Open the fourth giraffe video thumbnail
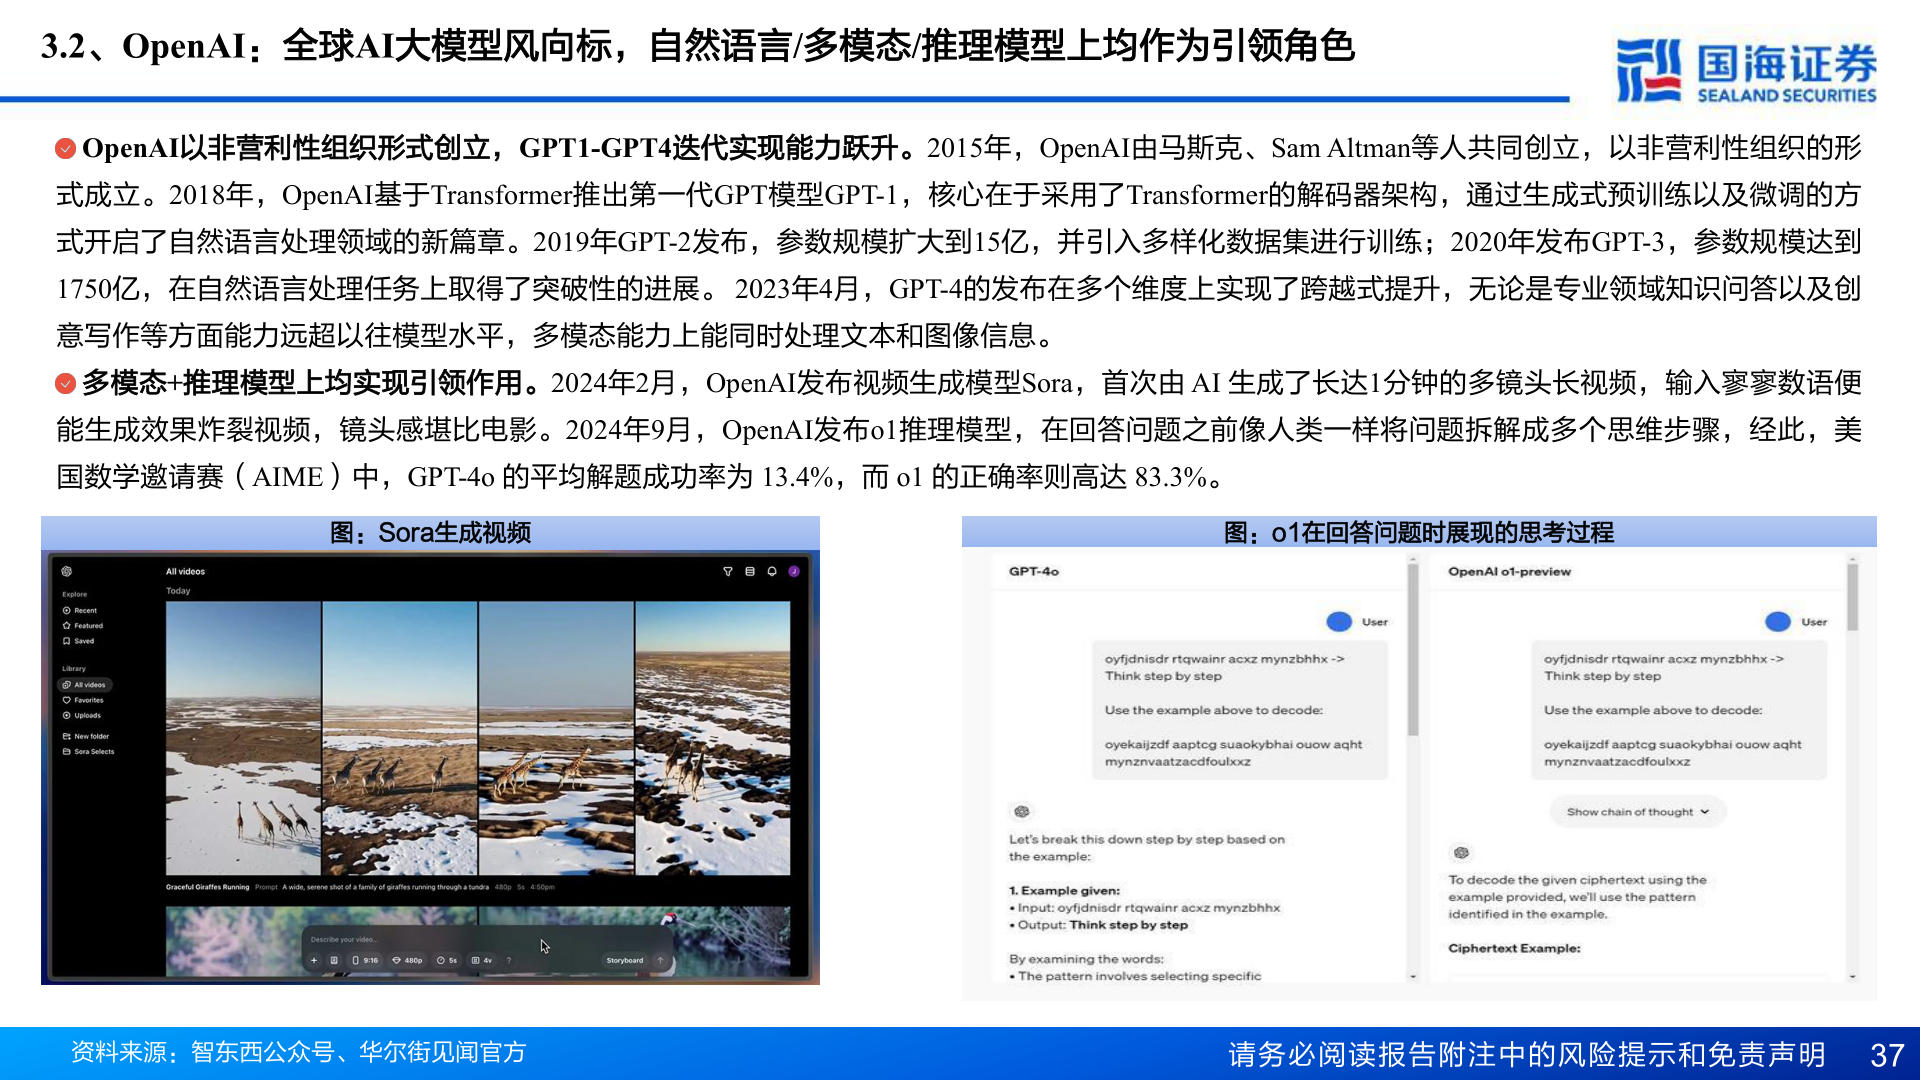This screenshot has width=1920, height=1080. tap(713, 738)
